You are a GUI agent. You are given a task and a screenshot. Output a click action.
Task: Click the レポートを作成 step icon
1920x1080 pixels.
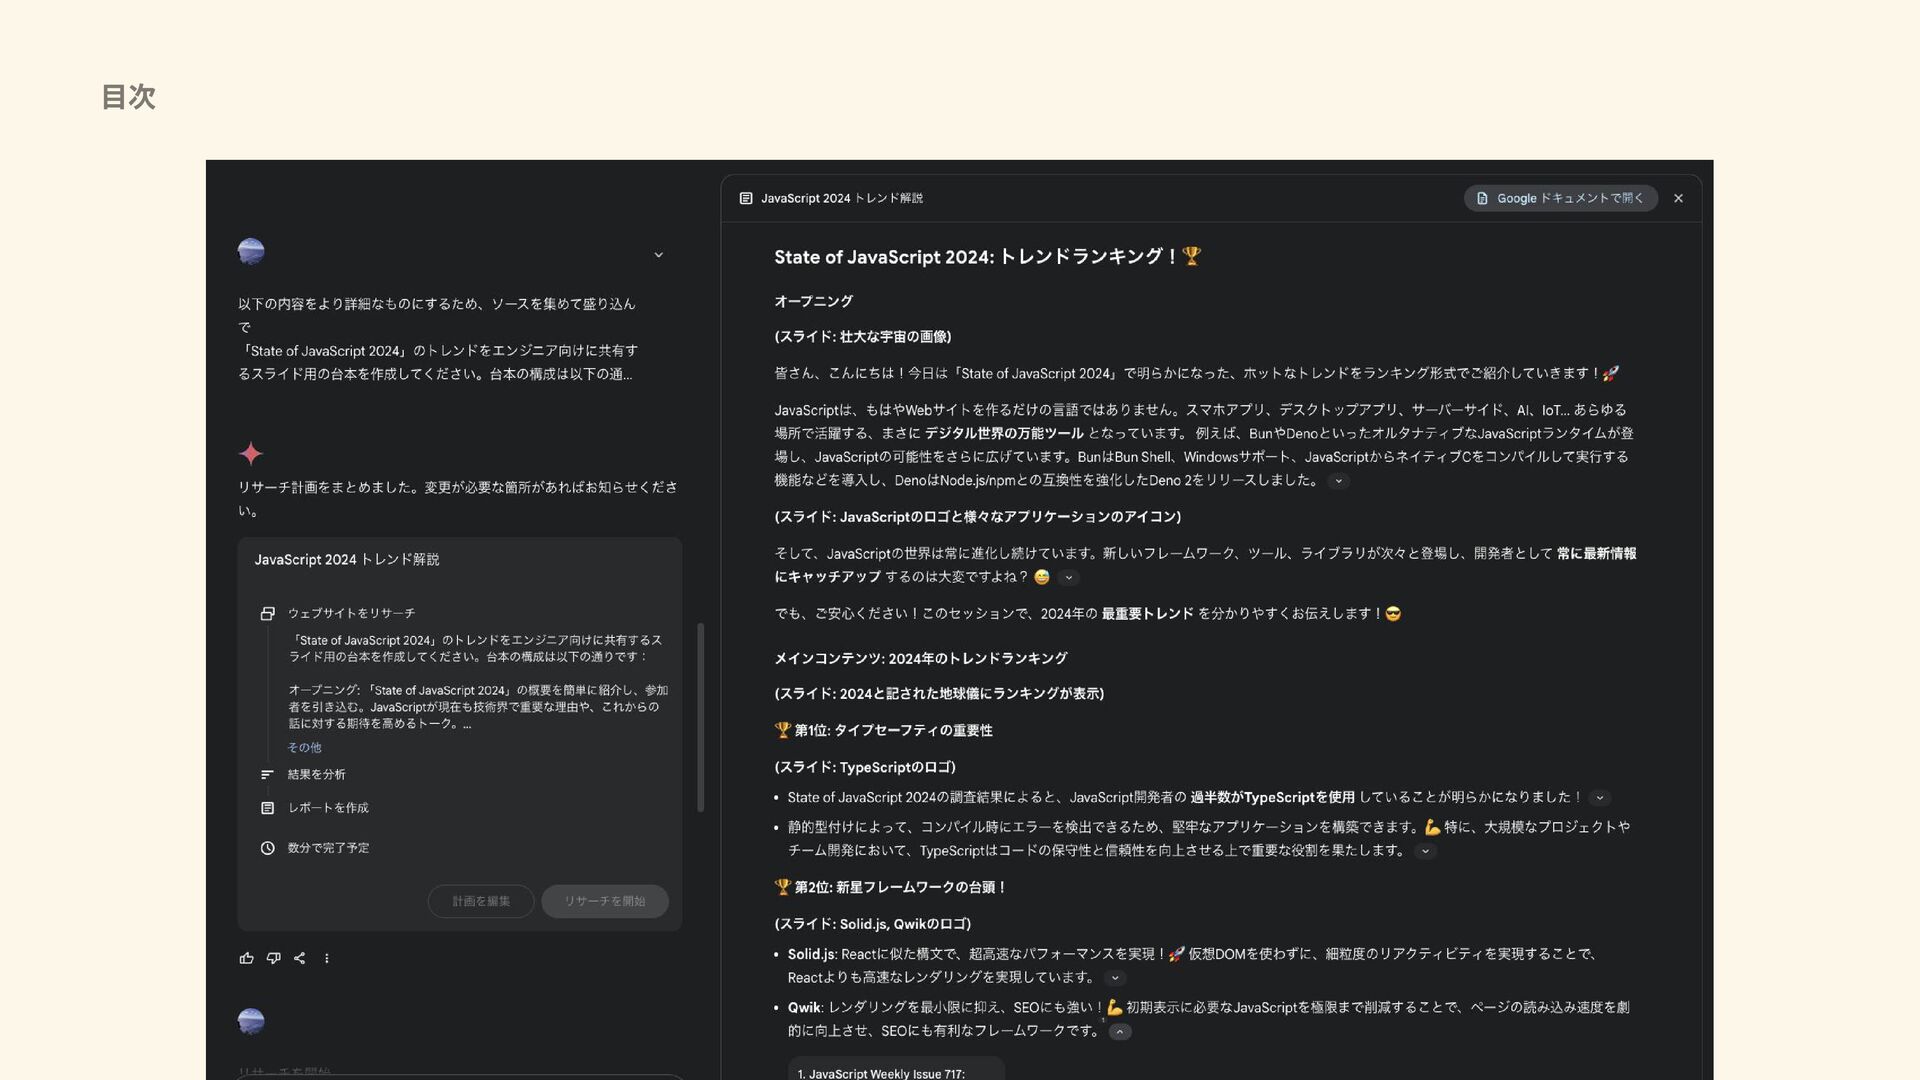click(267, 807)
